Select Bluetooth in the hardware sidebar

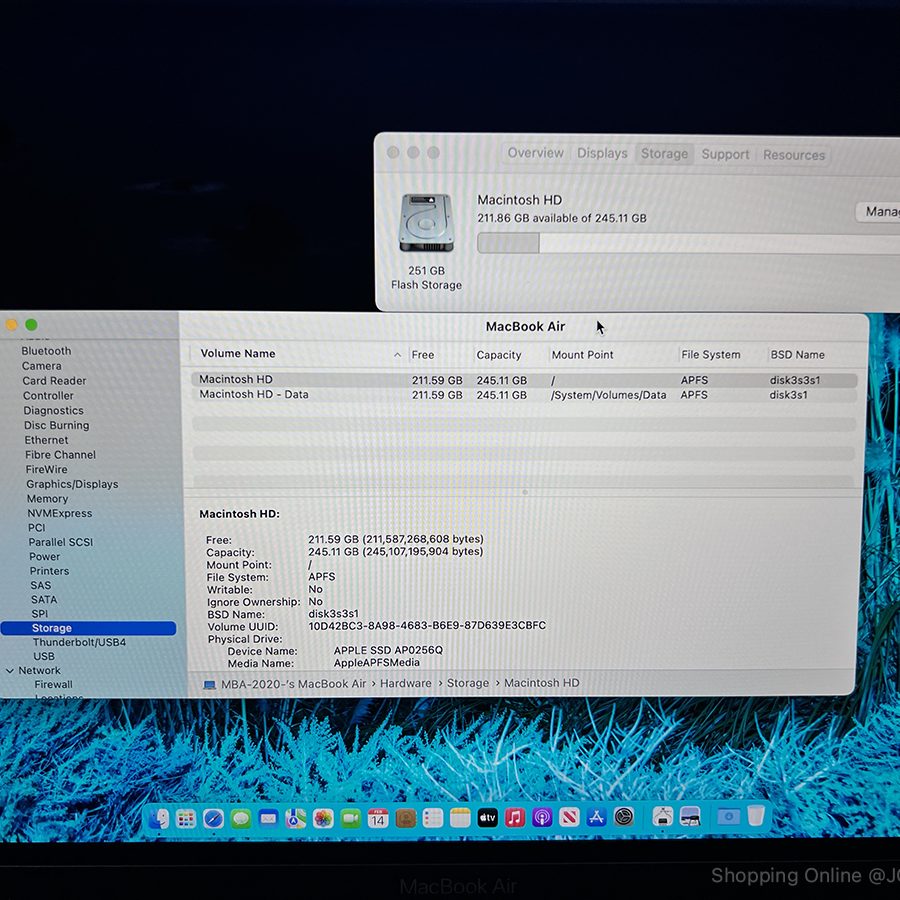[46, 351]
